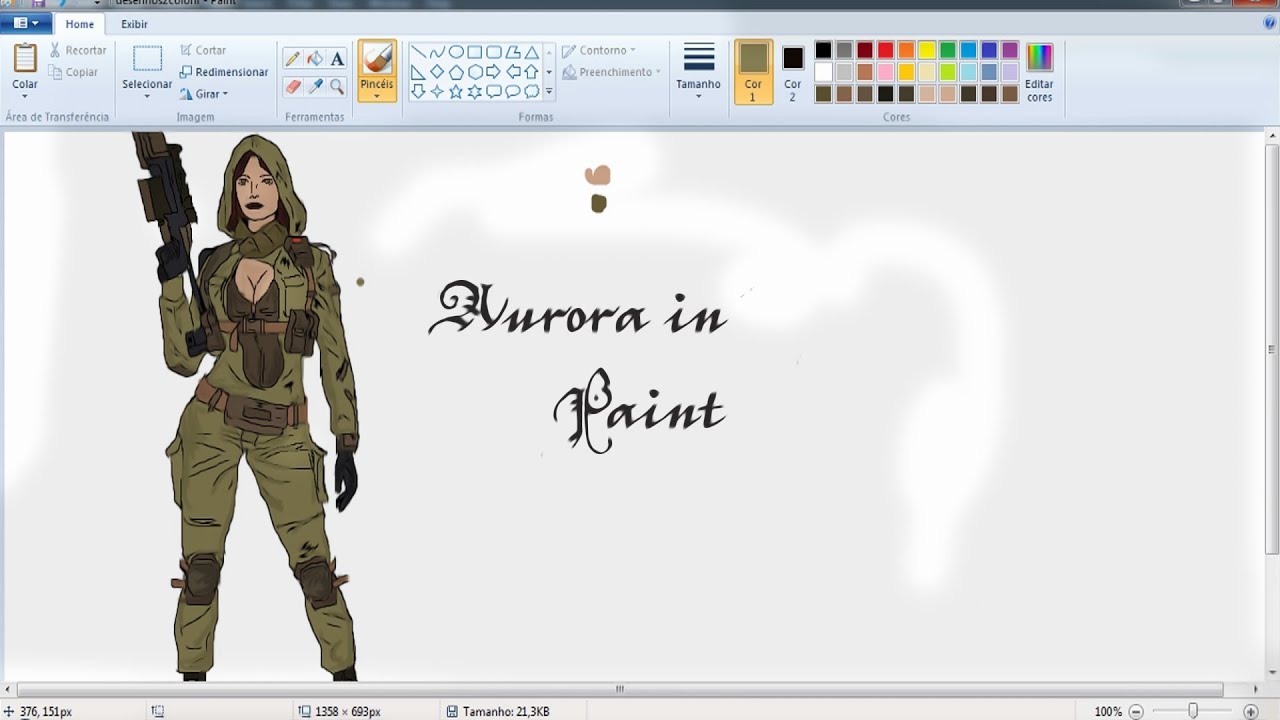Screen dimensions: 1280x720
Task: Open the Contorno outline dropdown
Action: tap(598, 50)
